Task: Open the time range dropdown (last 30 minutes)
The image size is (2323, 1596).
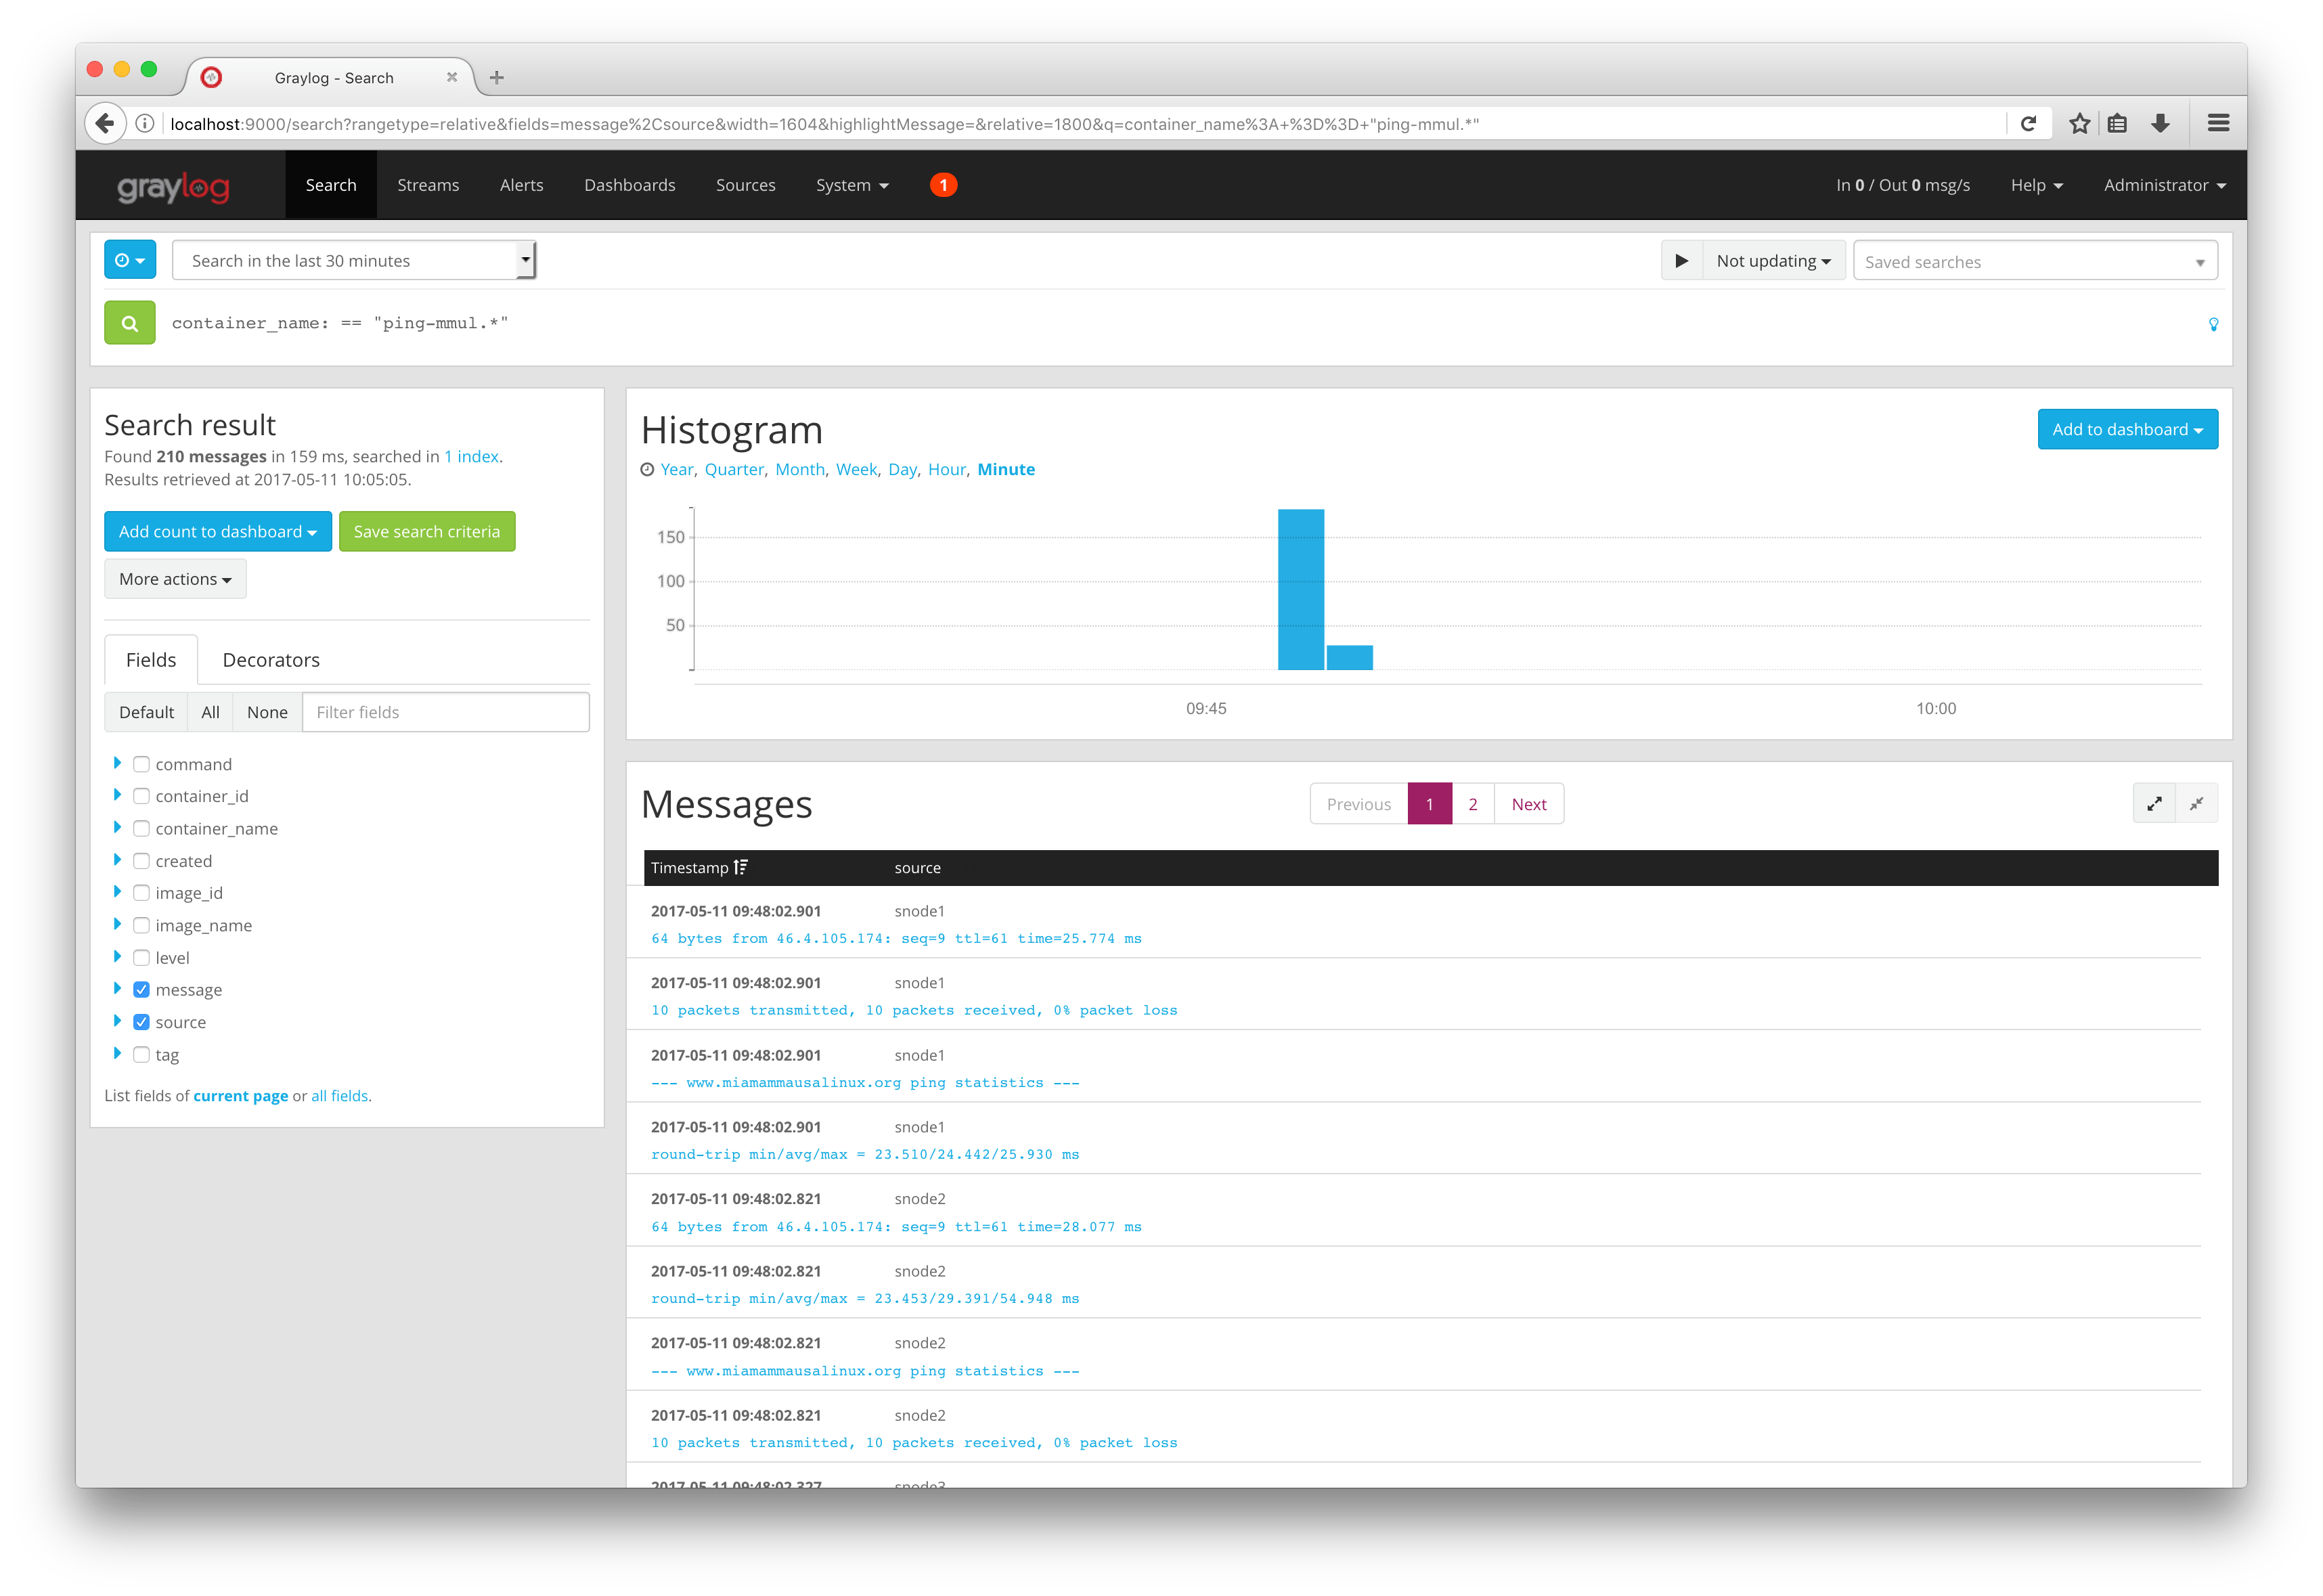Action: coord(354,260)
